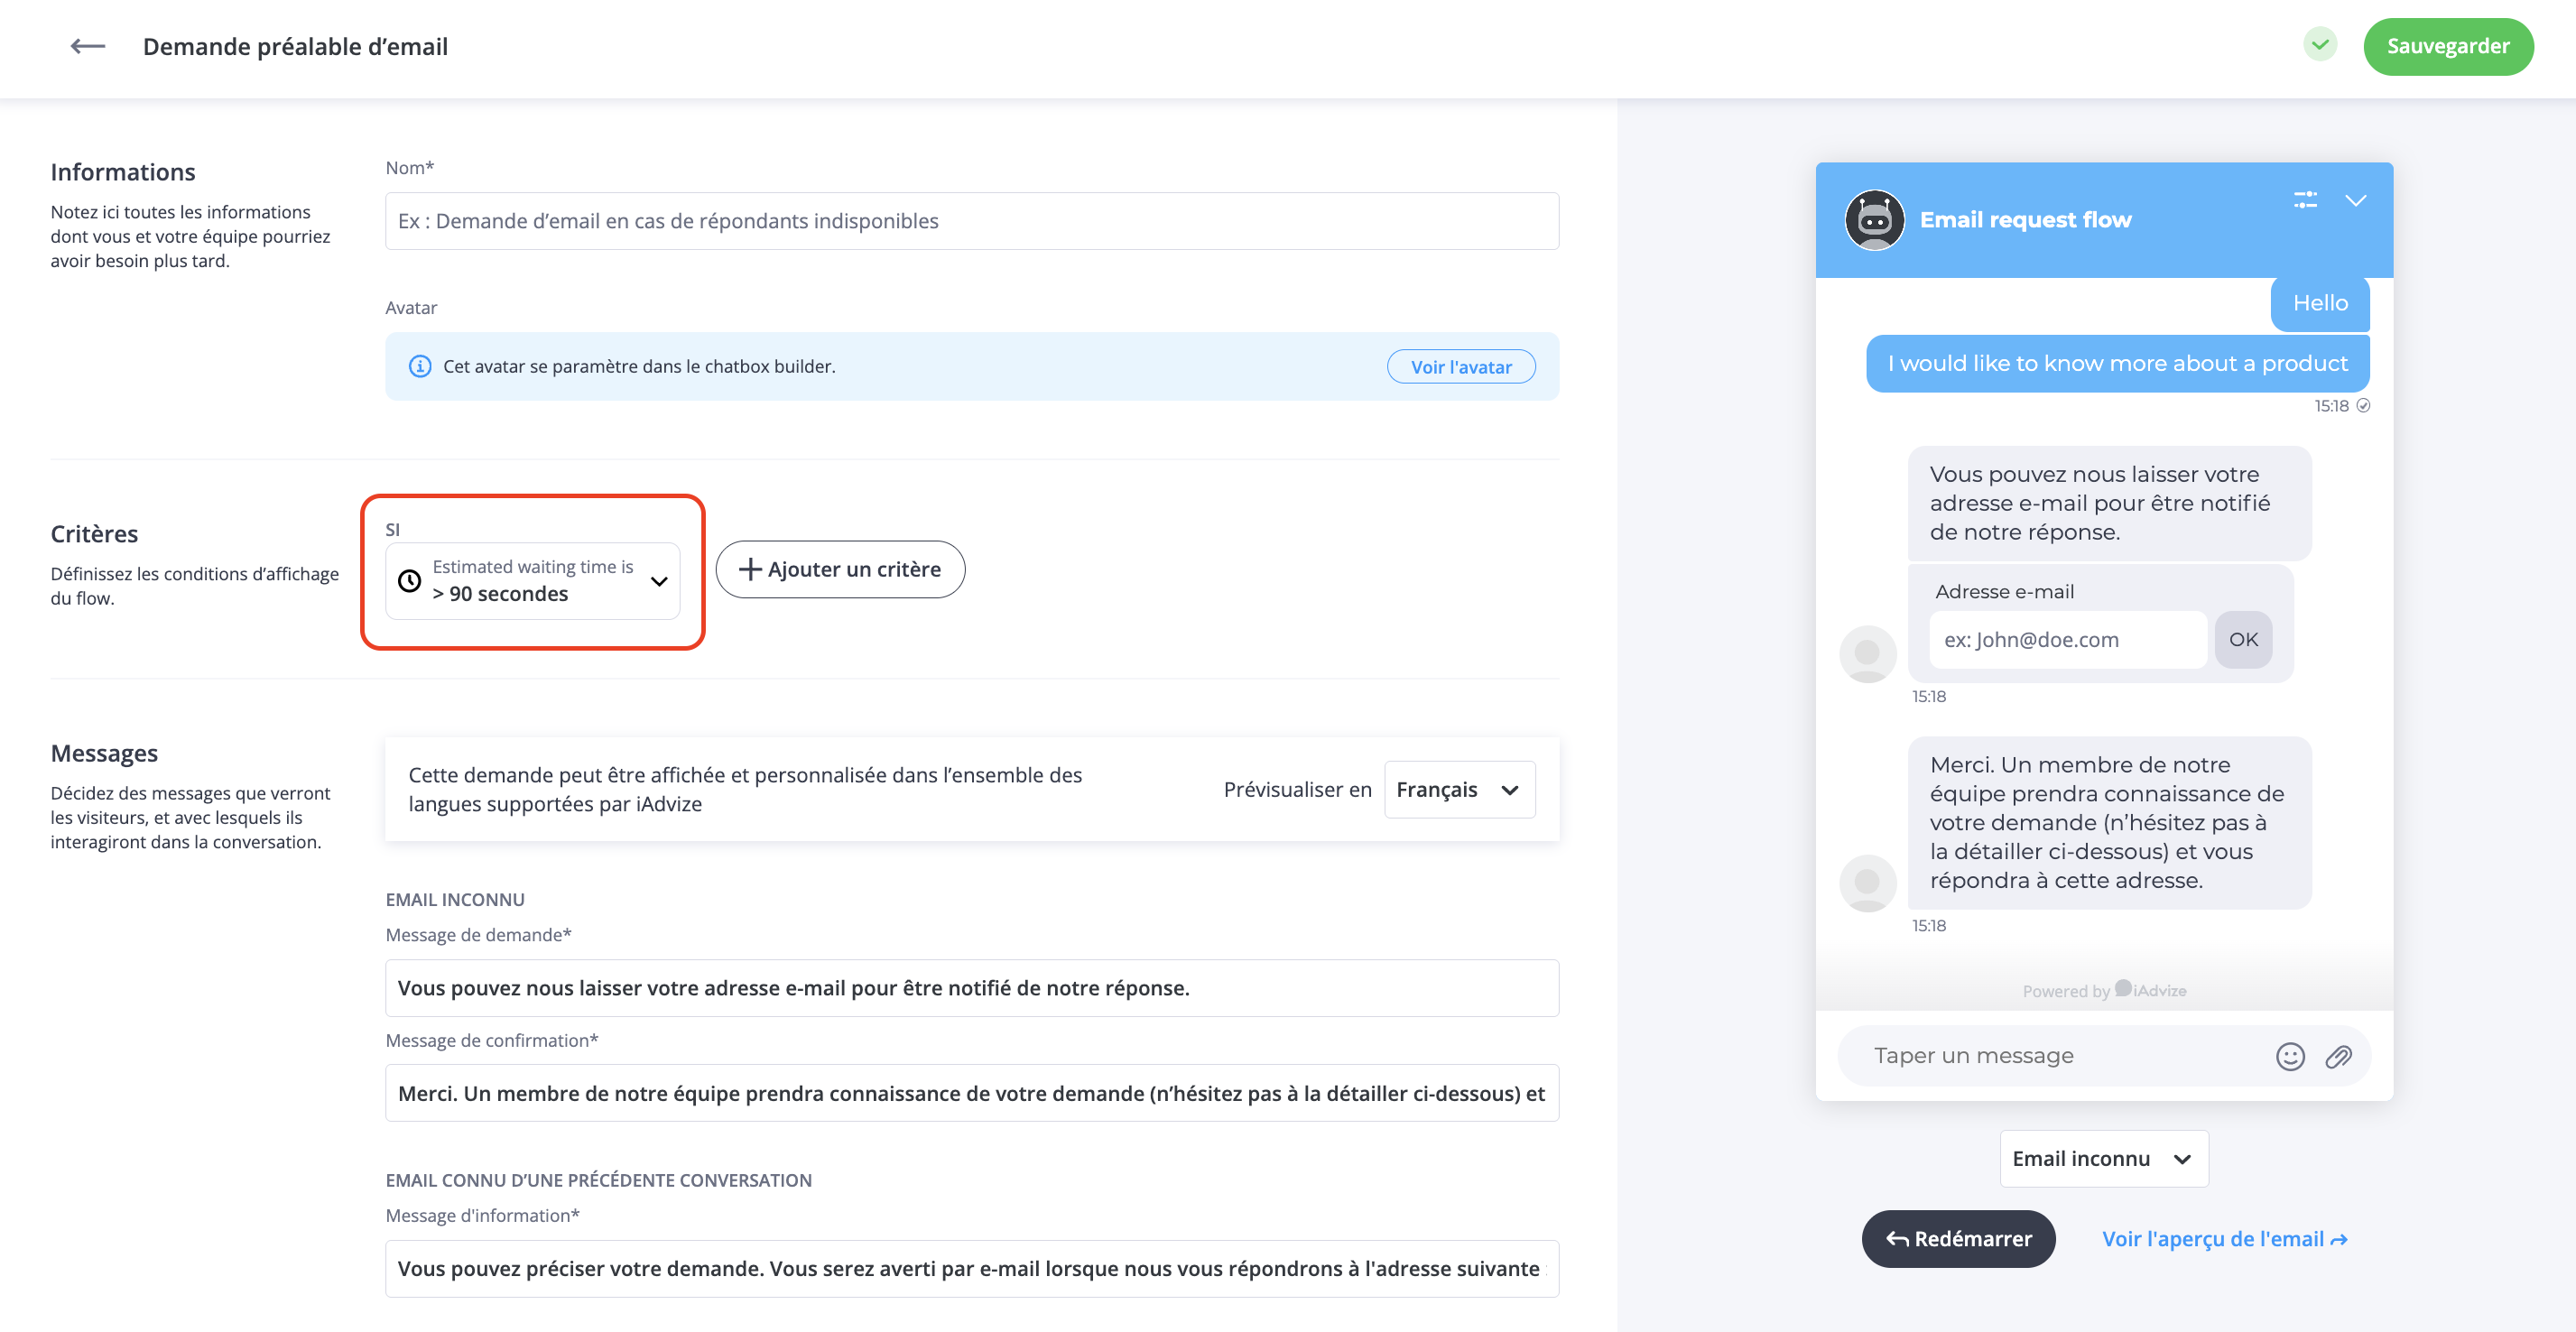The height and width of the screenshot is (1332, 2576).
Task: Click the paperclip attachment icon
Action: pyautogui.click(x=2338, y=1056)
